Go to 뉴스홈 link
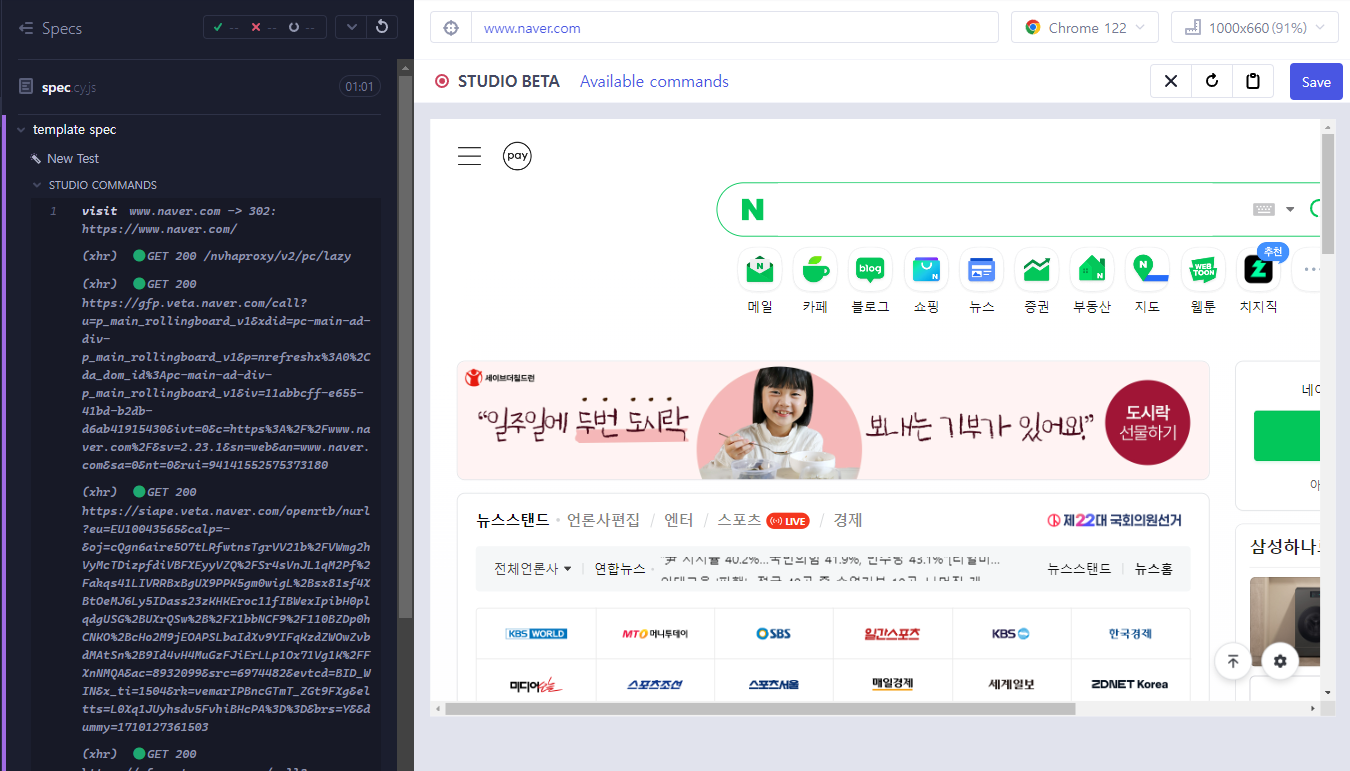The width and height of the screenshot is (1350, 771). pyautogui.click(x=1154, y=569)
